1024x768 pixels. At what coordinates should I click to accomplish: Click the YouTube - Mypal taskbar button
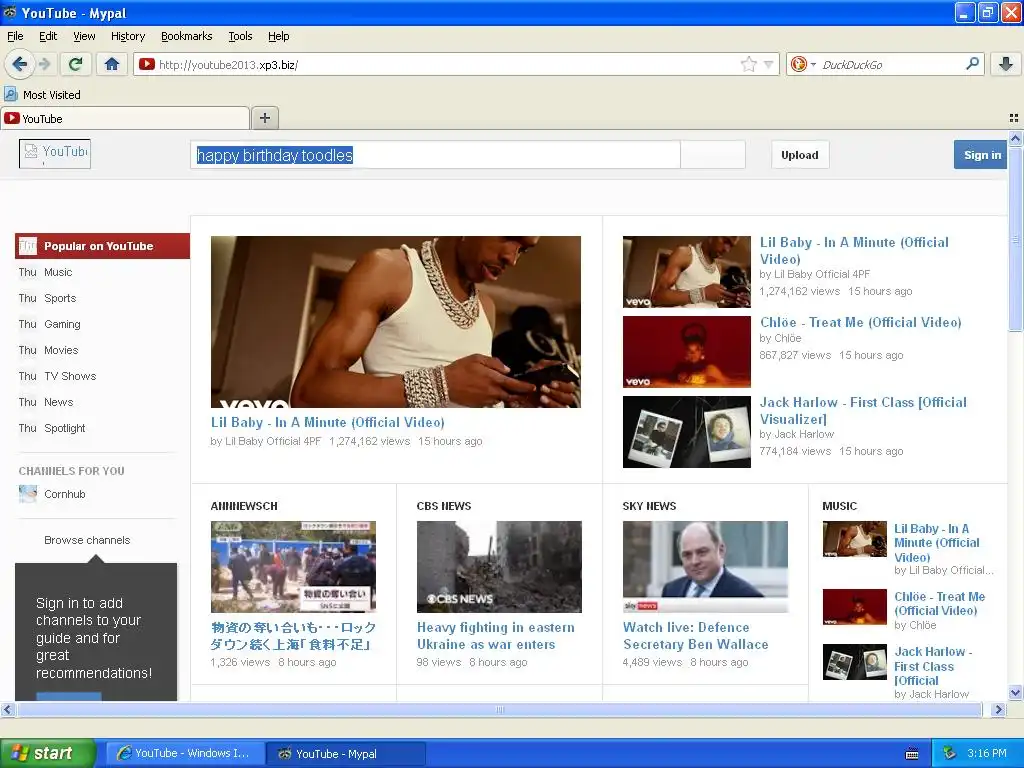click(346, 754)
